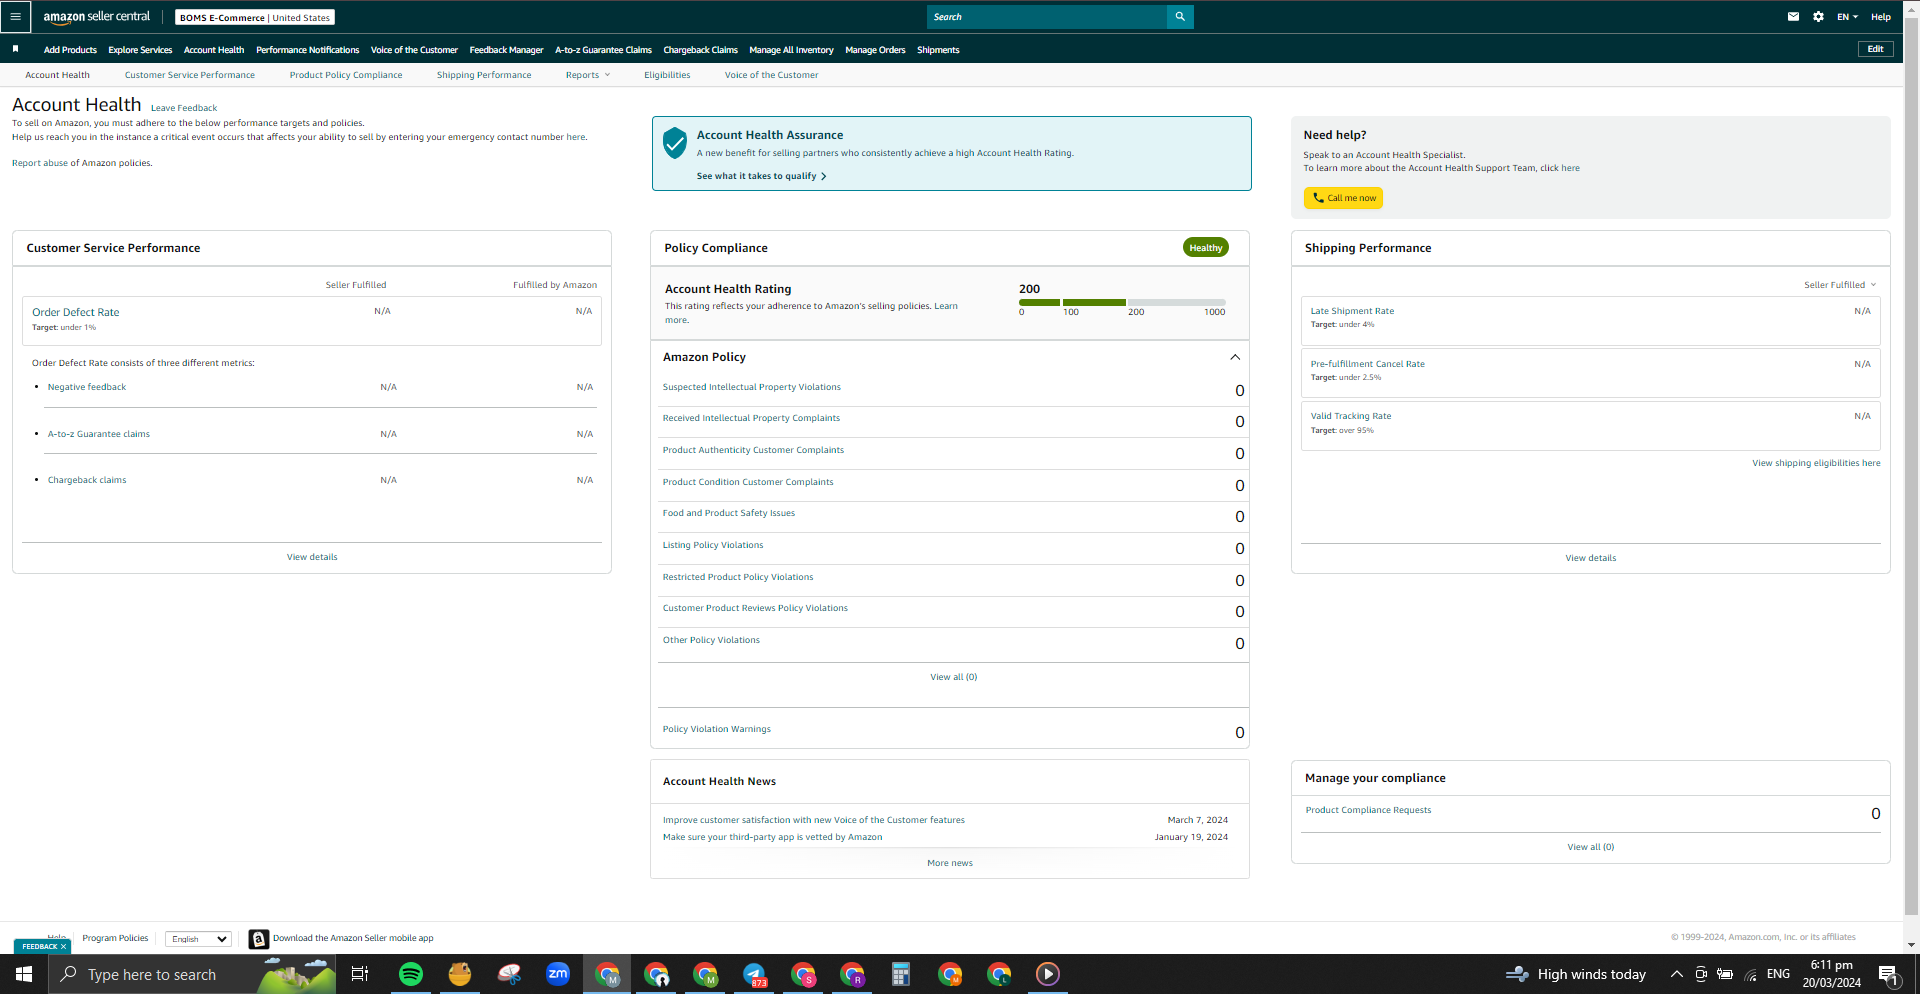Open the English language select box
Screen dimensions: 1920x994
pos(198,939)
